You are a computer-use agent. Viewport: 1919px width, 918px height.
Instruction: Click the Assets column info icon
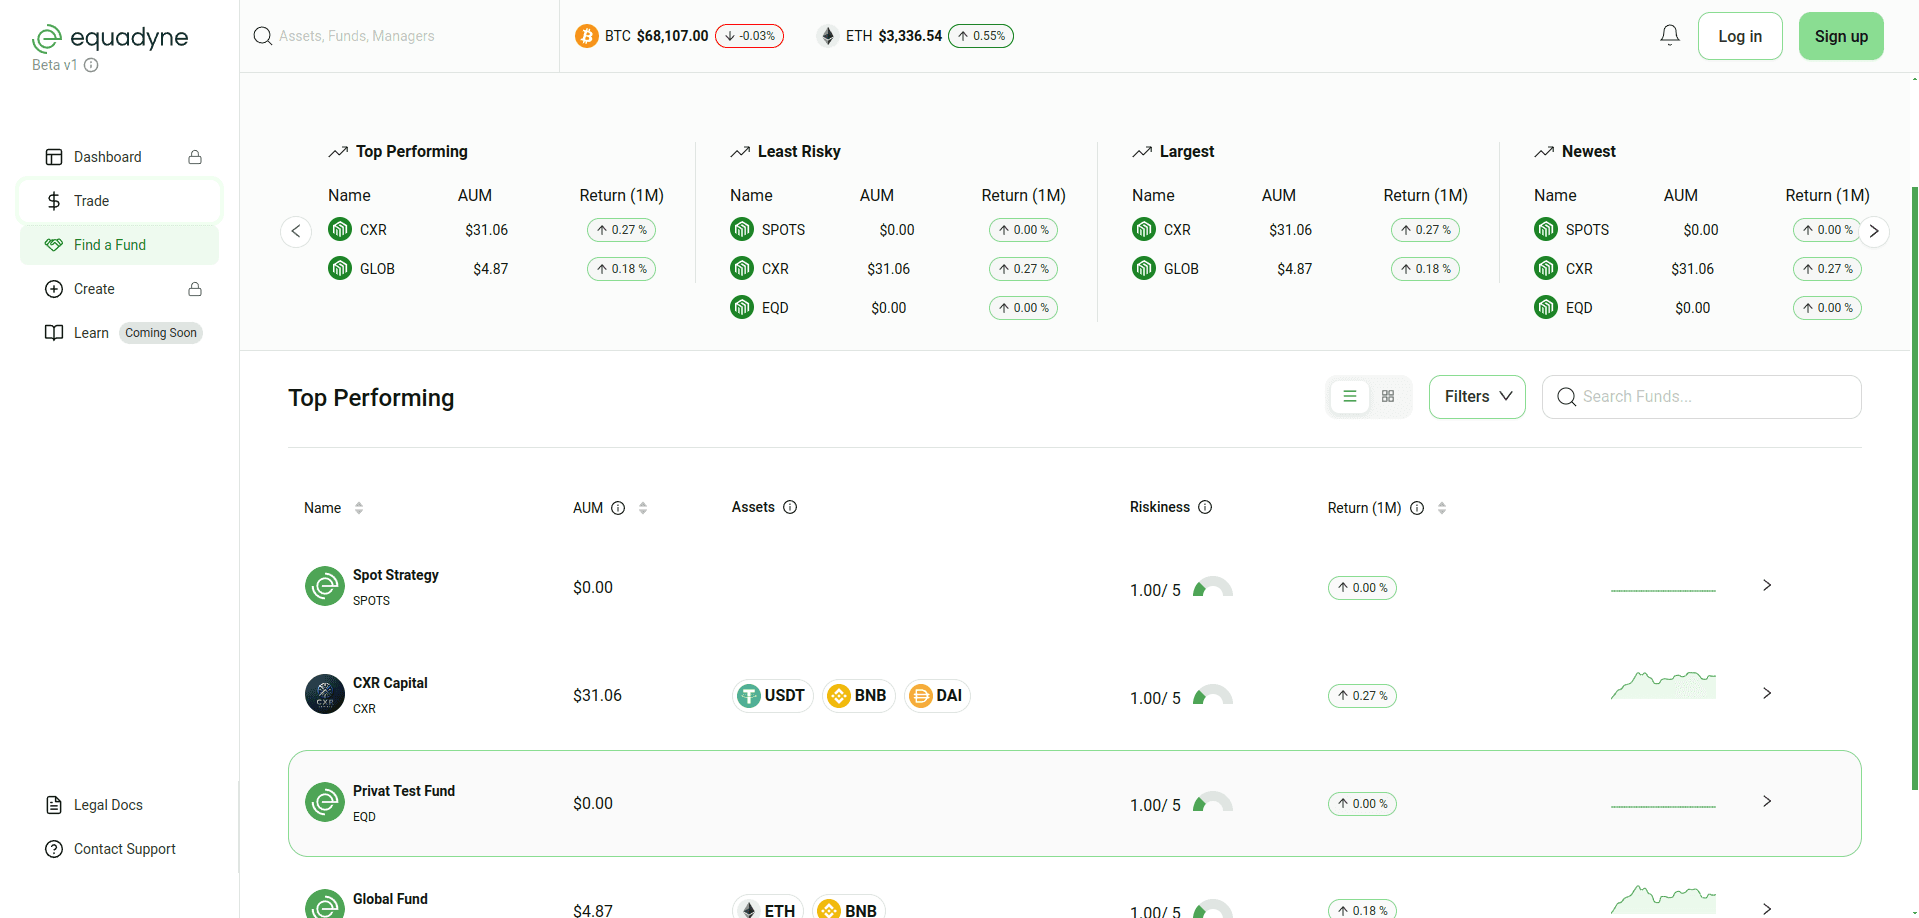[x=790, y=507]
